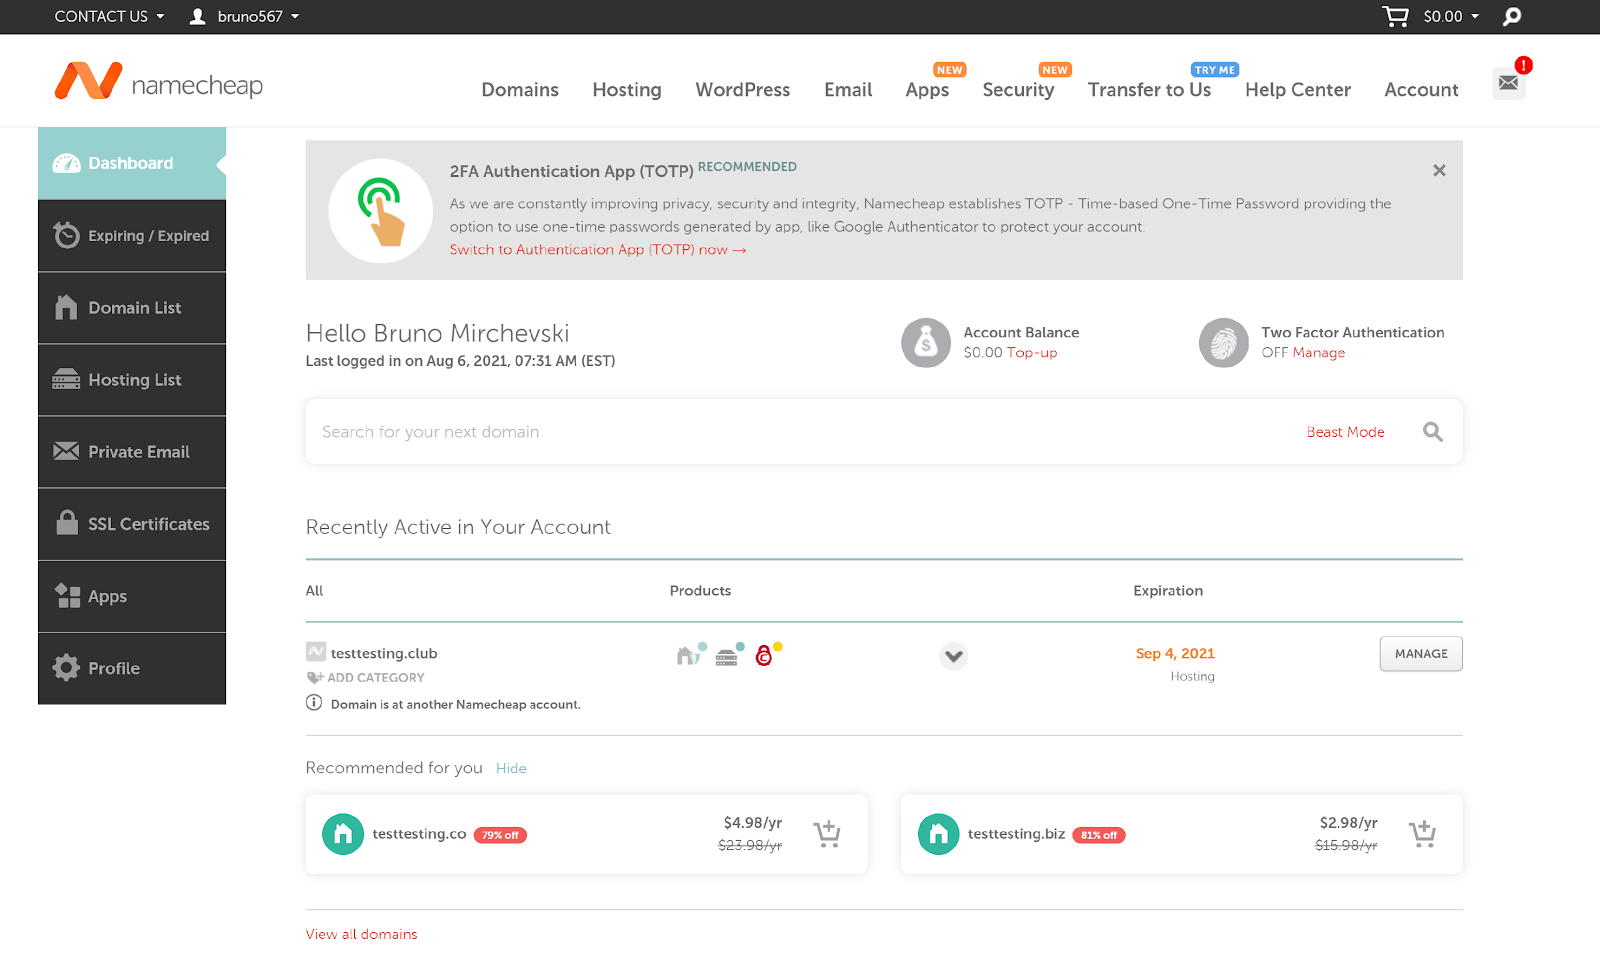Click the MANAGE button for testtesting.club

coord(1421,654)
